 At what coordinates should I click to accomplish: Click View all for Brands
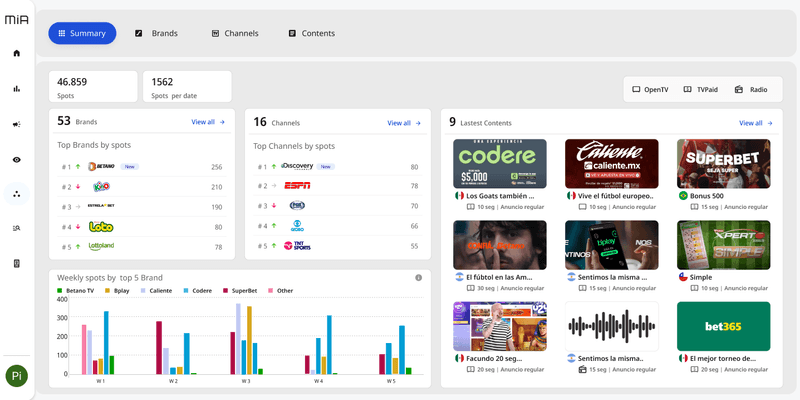point(208,122)
